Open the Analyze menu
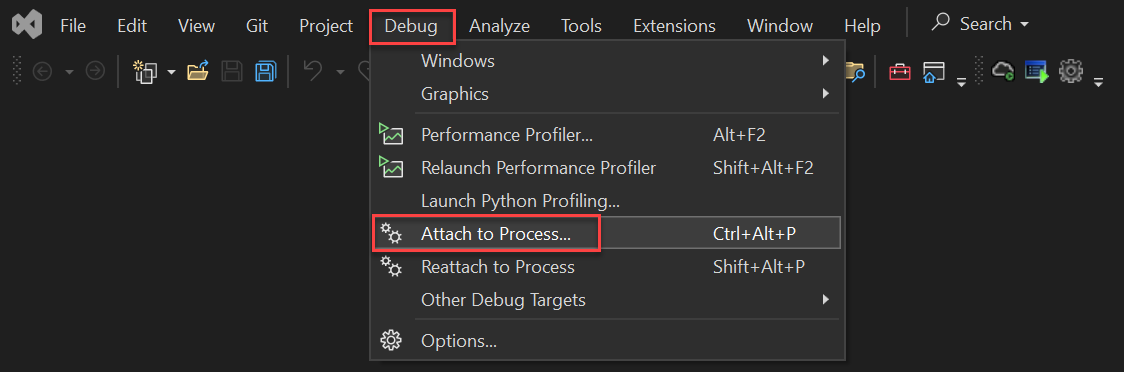Viewport: 1124px width, 372px height. (500, 26)
